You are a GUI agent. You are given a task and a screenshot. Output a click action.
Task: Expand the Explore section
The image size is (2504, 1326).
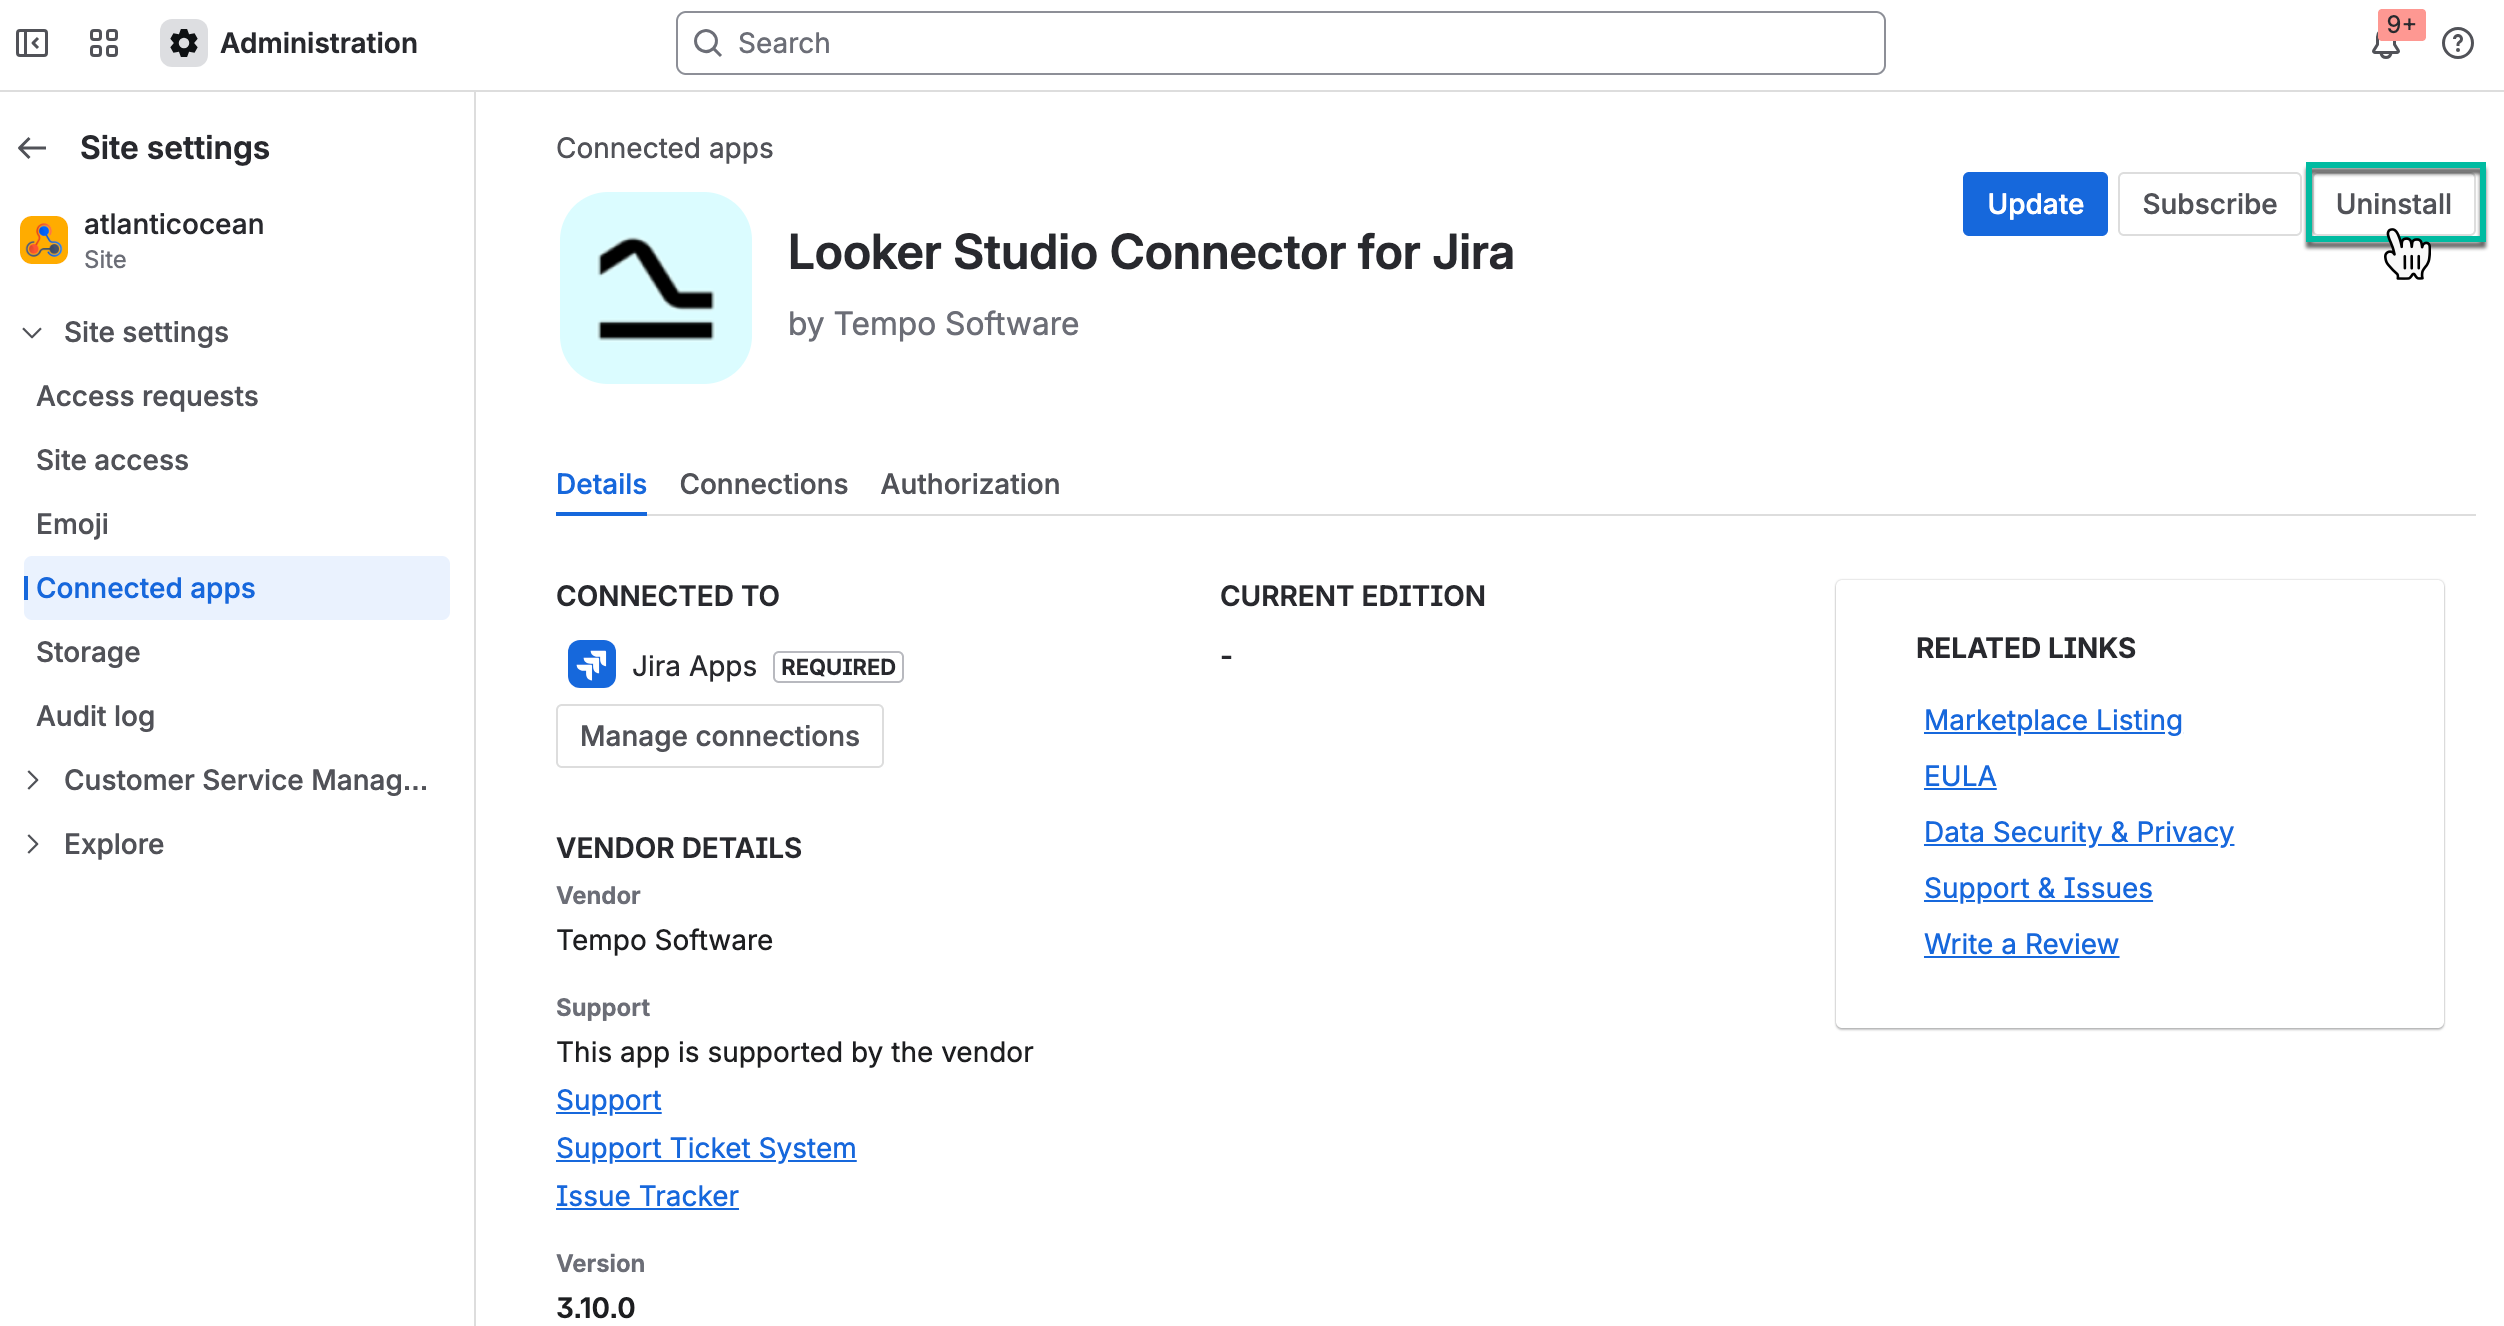pos(34,843)
